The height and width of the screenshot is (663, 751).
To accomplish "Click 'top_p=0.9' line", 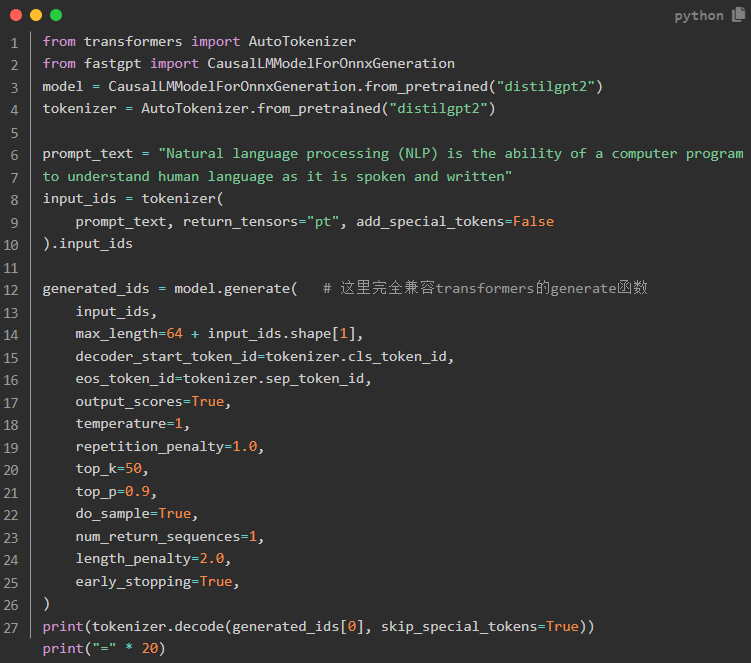I will coord(116,492).
